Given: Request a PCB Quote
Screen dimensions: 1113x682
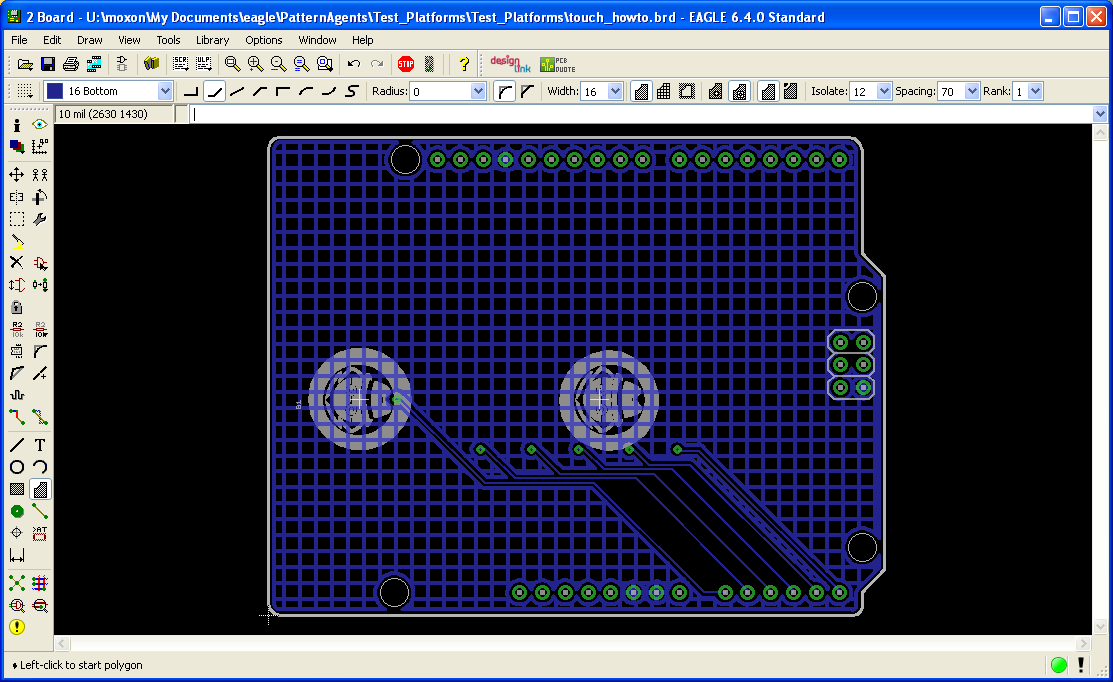Looking at the screenshot, I should 557,65.
